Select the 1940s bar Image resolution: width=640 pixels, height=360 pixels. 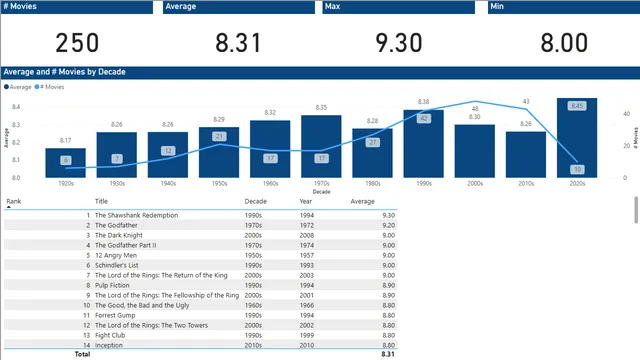(168, 155)
